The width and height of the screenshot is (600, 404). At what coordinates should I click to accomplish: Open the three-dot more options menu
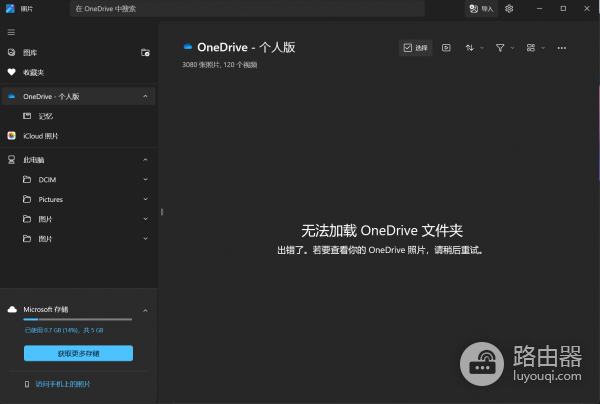562,48
